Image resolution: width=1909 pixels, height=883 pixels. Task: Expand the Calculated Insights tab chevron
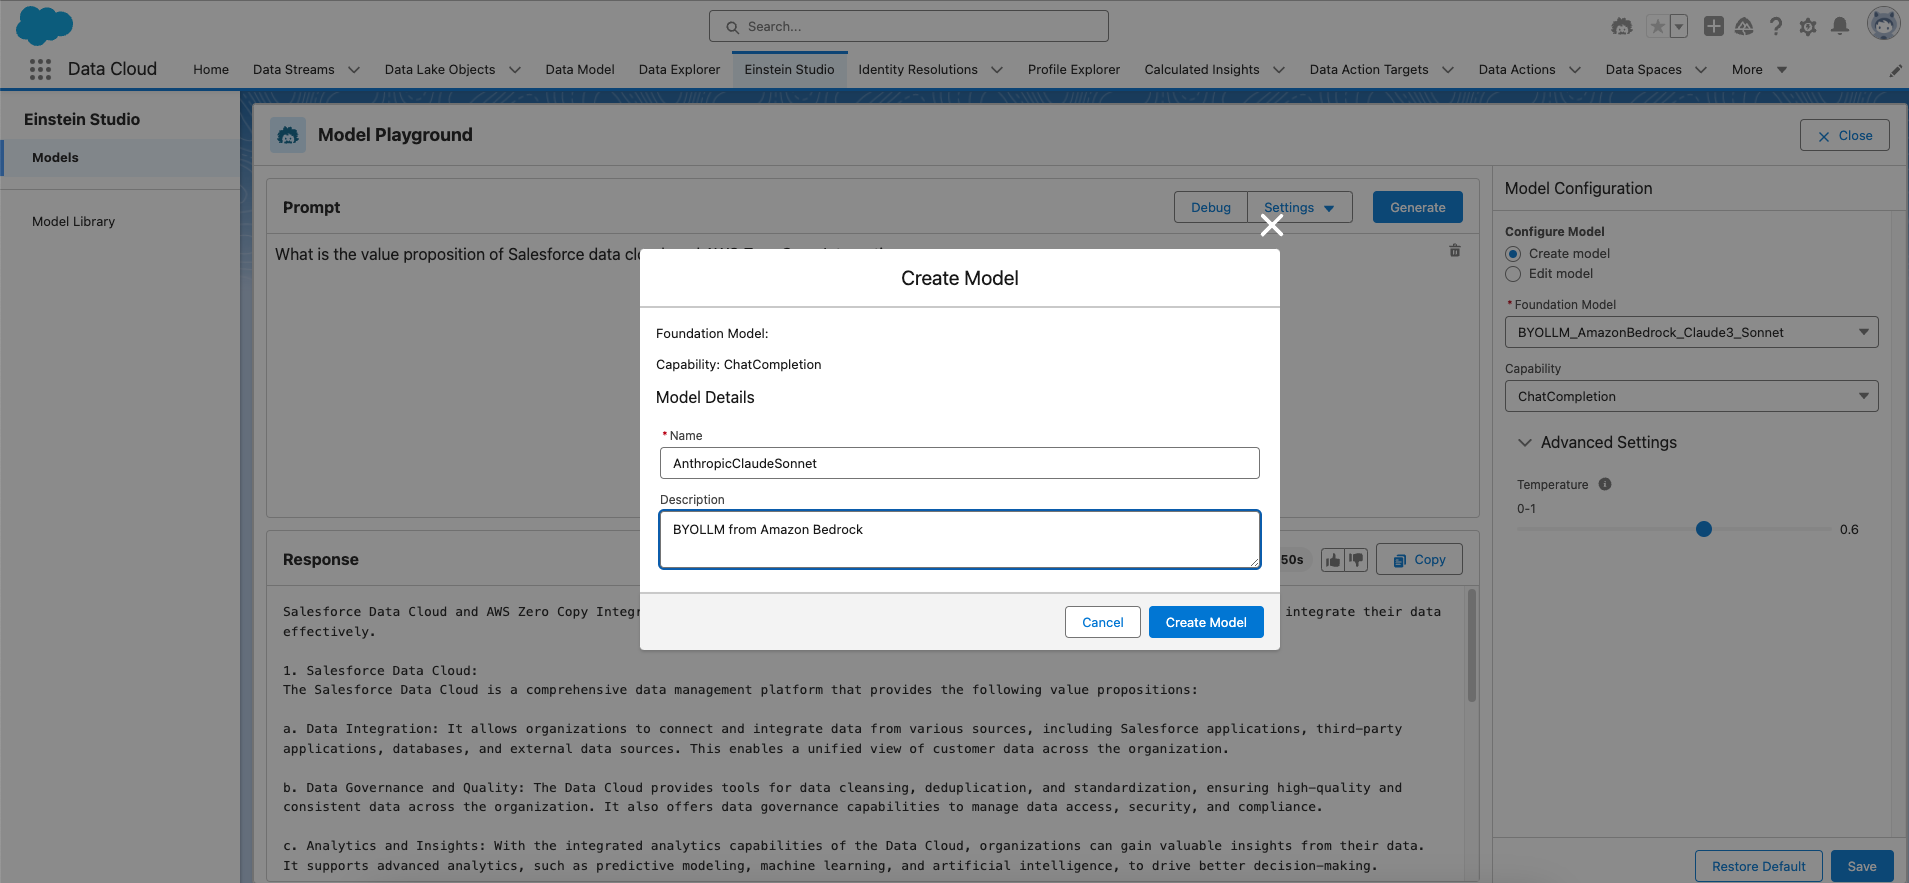click(x=1279, y=70)
